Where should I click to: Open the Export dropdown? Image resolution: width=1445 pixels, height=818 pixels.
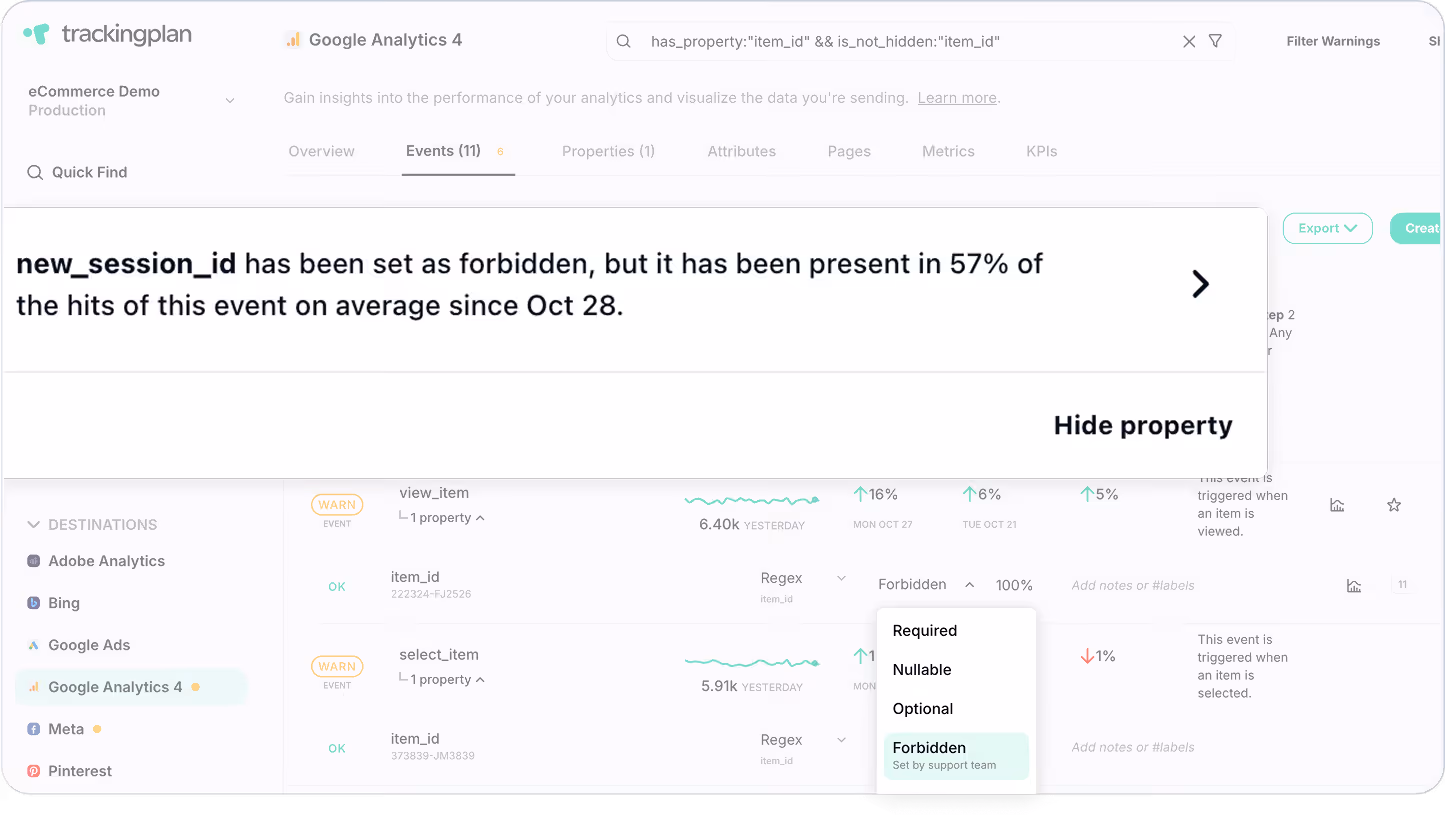(1328, 228)
